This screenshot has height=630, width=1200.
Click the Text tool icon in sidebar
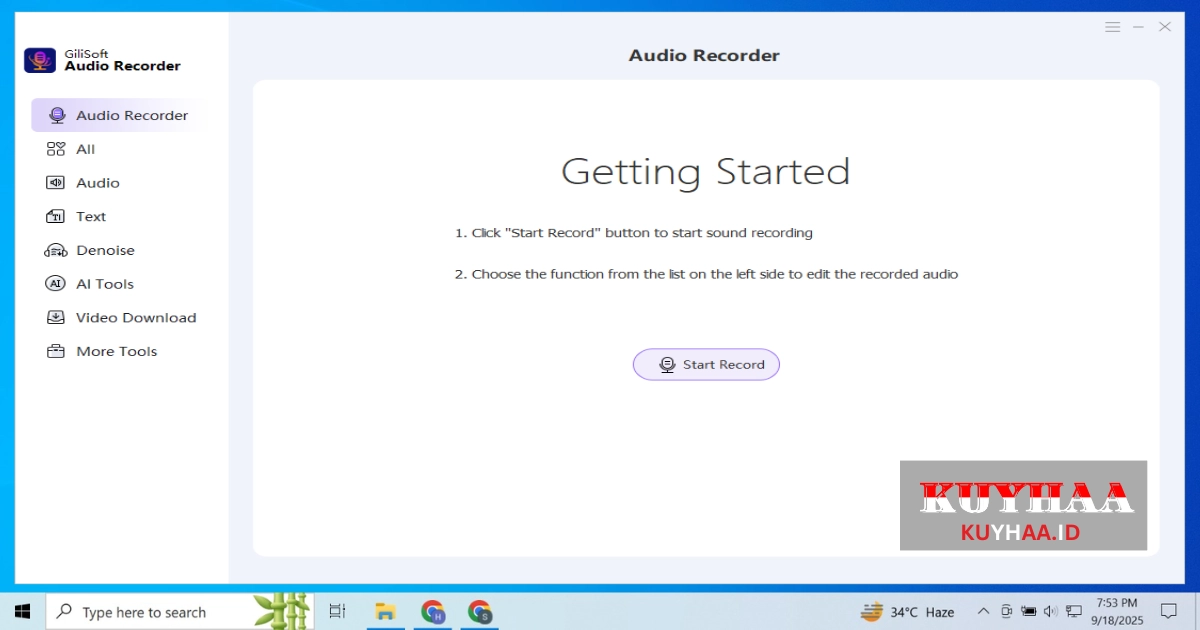pyautogui.click(x=56, y=216)
